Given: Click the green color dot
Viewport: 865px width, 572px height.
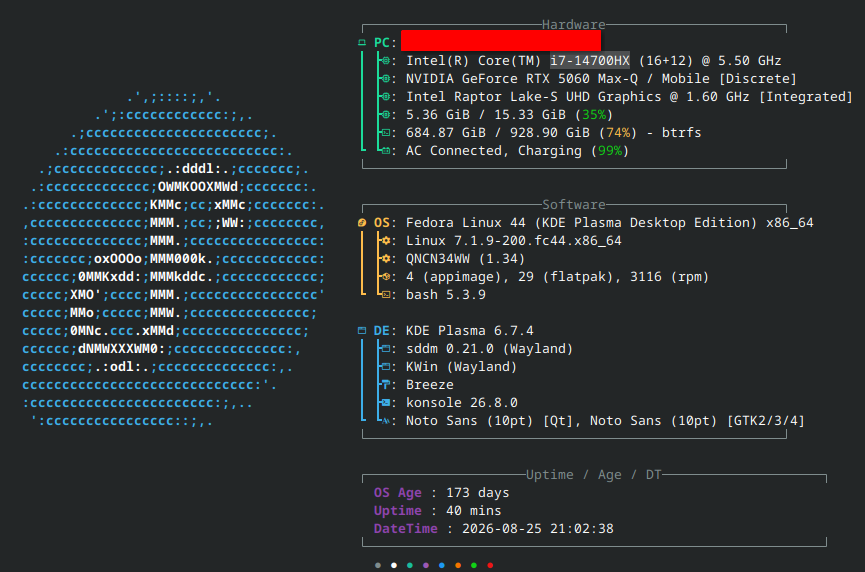Looking at the screenshot, I should pyautogui.click(x=474, y=565).
